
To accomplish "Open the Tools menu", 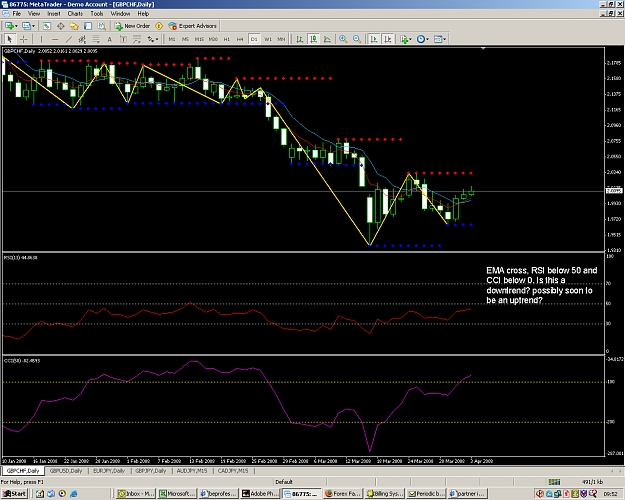I will click(x=97, y=14).
